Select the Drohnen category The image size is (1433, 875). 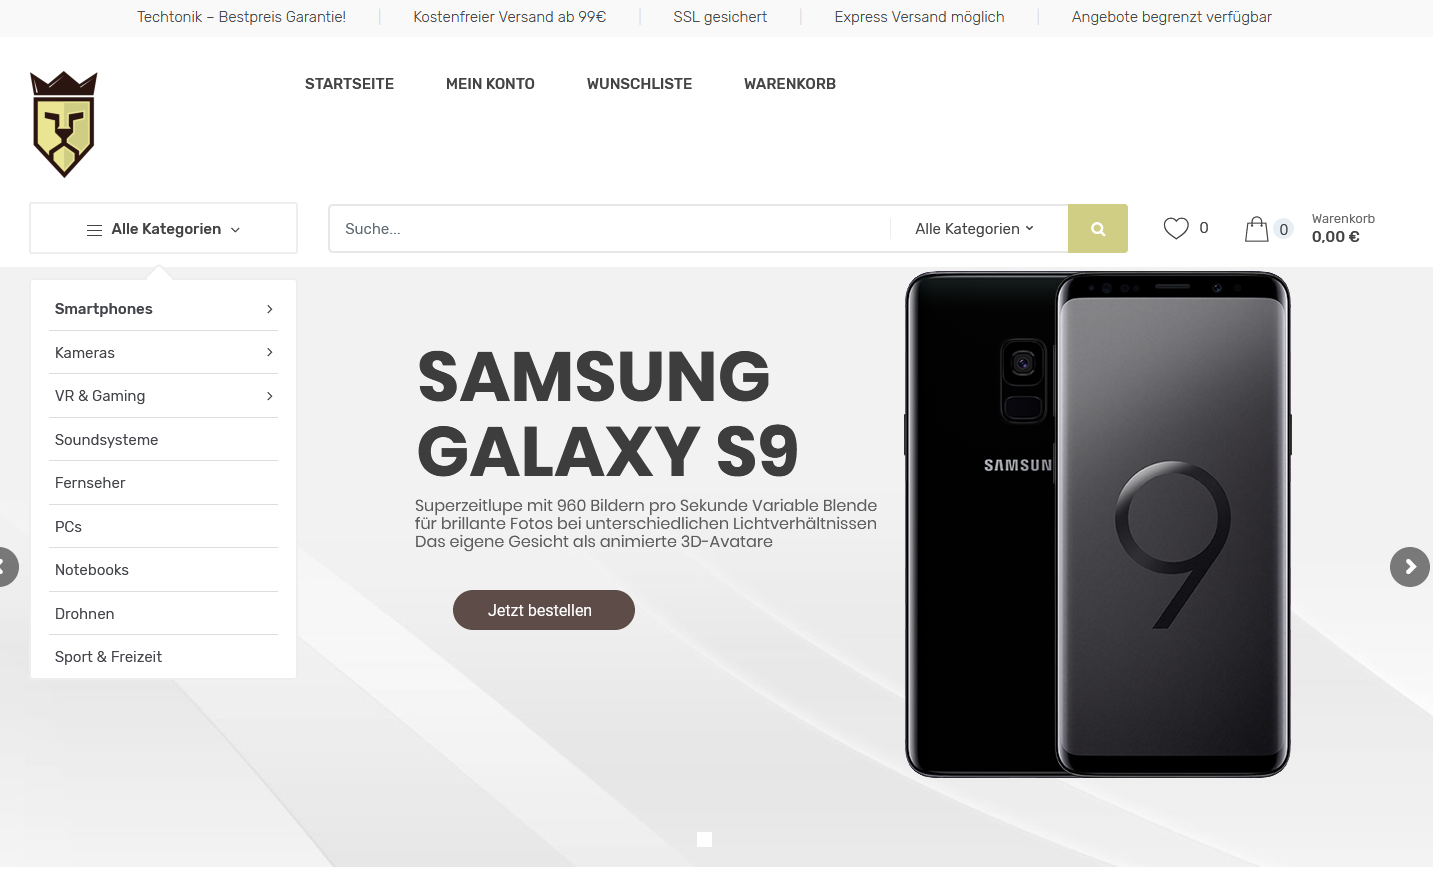click(85, 614)
